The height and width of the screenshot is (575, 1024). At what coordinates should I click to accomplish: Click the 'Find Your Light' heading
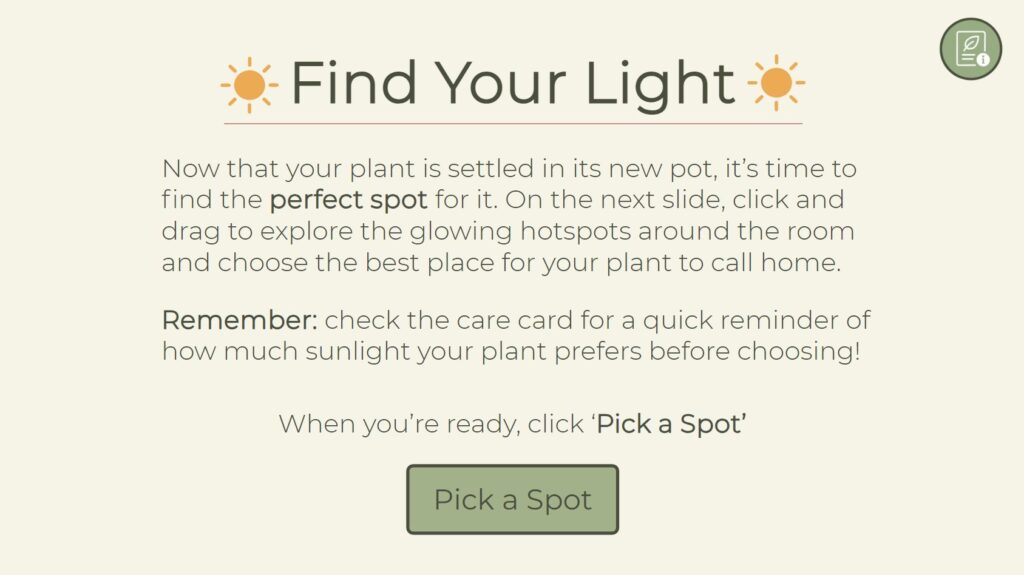click(512, 83)
